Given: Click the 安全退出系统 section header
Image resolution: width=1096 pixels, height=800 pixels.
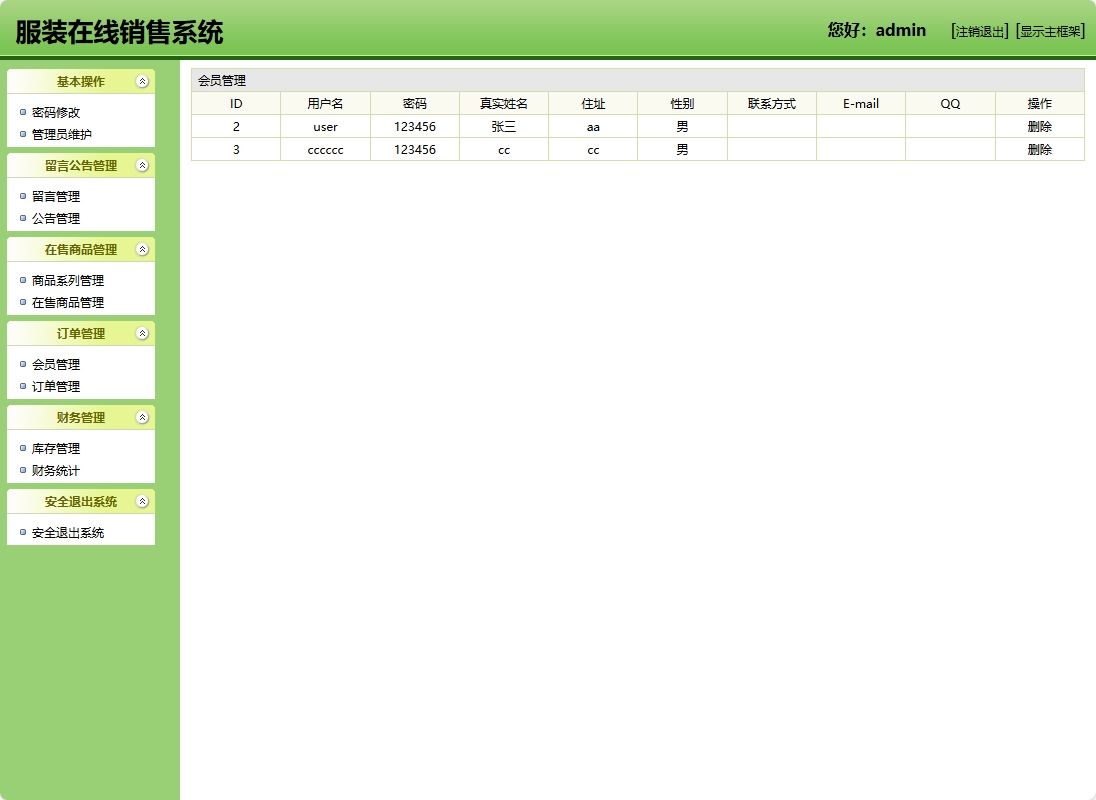Looking at the screenshot, I should point(81,502).
